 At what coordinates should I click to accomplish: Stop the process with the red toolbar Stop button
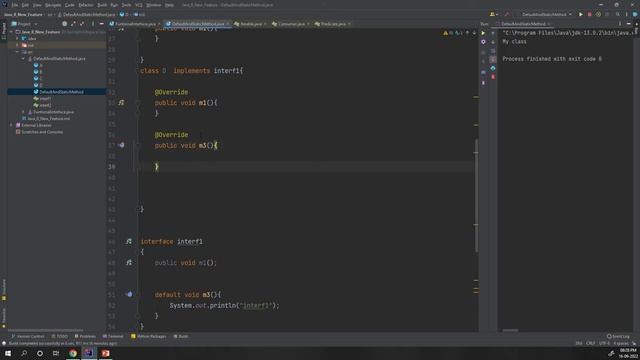(589, 14)
